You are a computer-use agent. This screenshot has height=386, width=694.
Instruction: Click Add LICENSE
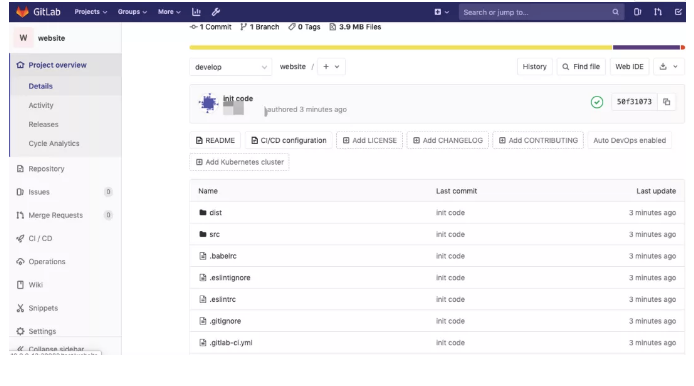coord(369,140)
